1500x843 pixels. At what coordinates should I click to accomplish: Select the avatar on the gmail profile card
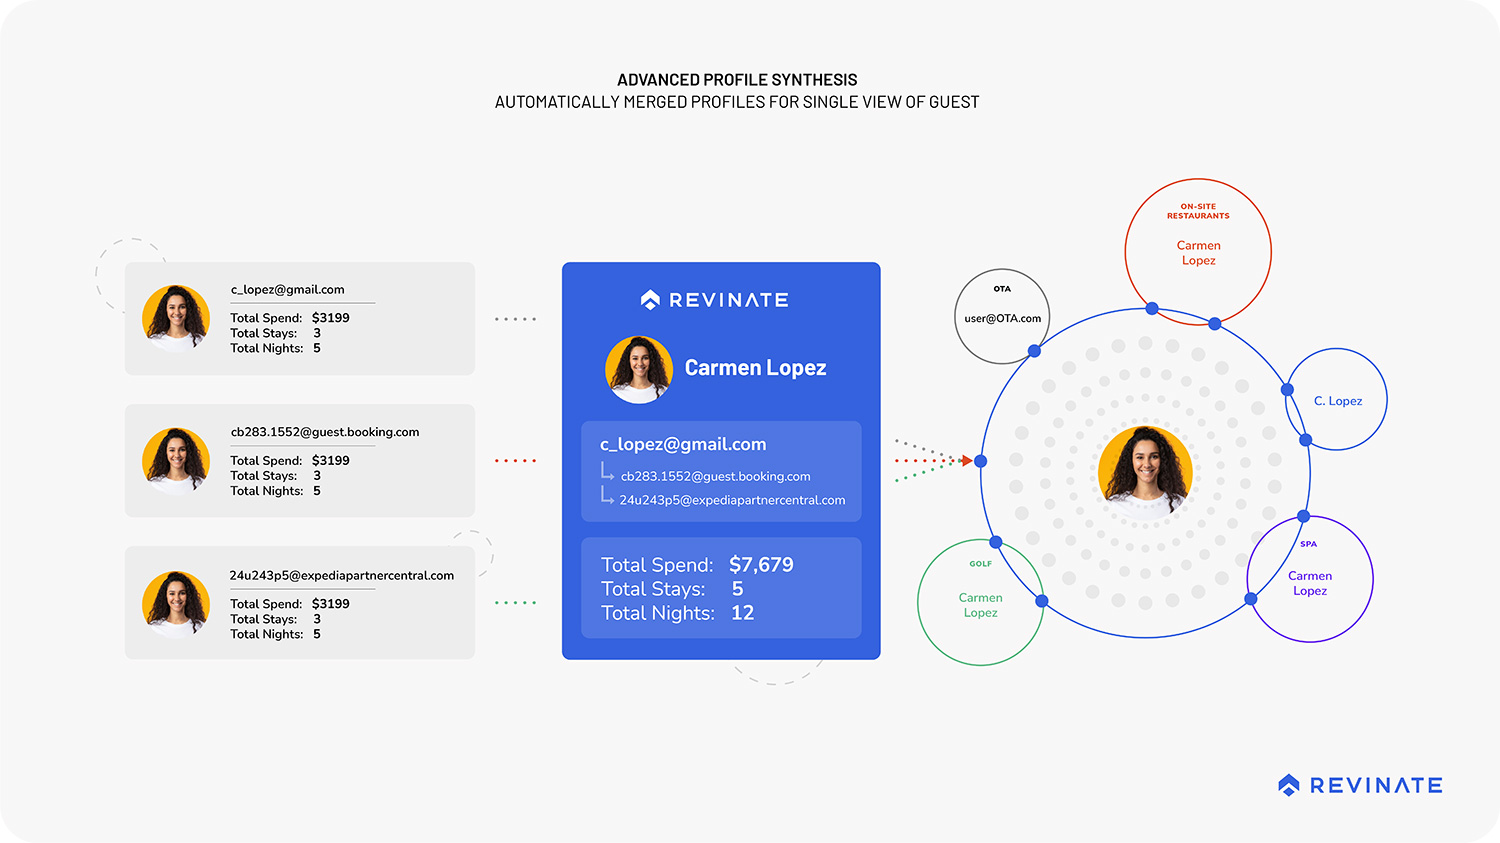point(176,318)
